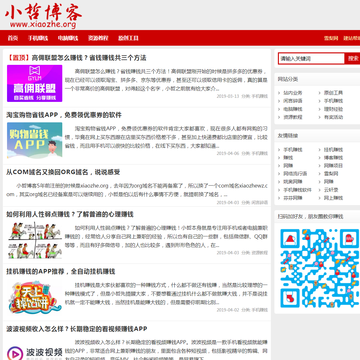The height and width of the screenshot is (360, 360).
Task: Open the 电脑赚钱 category in the 网站分类 sidebar
Action: [x=293, y=109]
